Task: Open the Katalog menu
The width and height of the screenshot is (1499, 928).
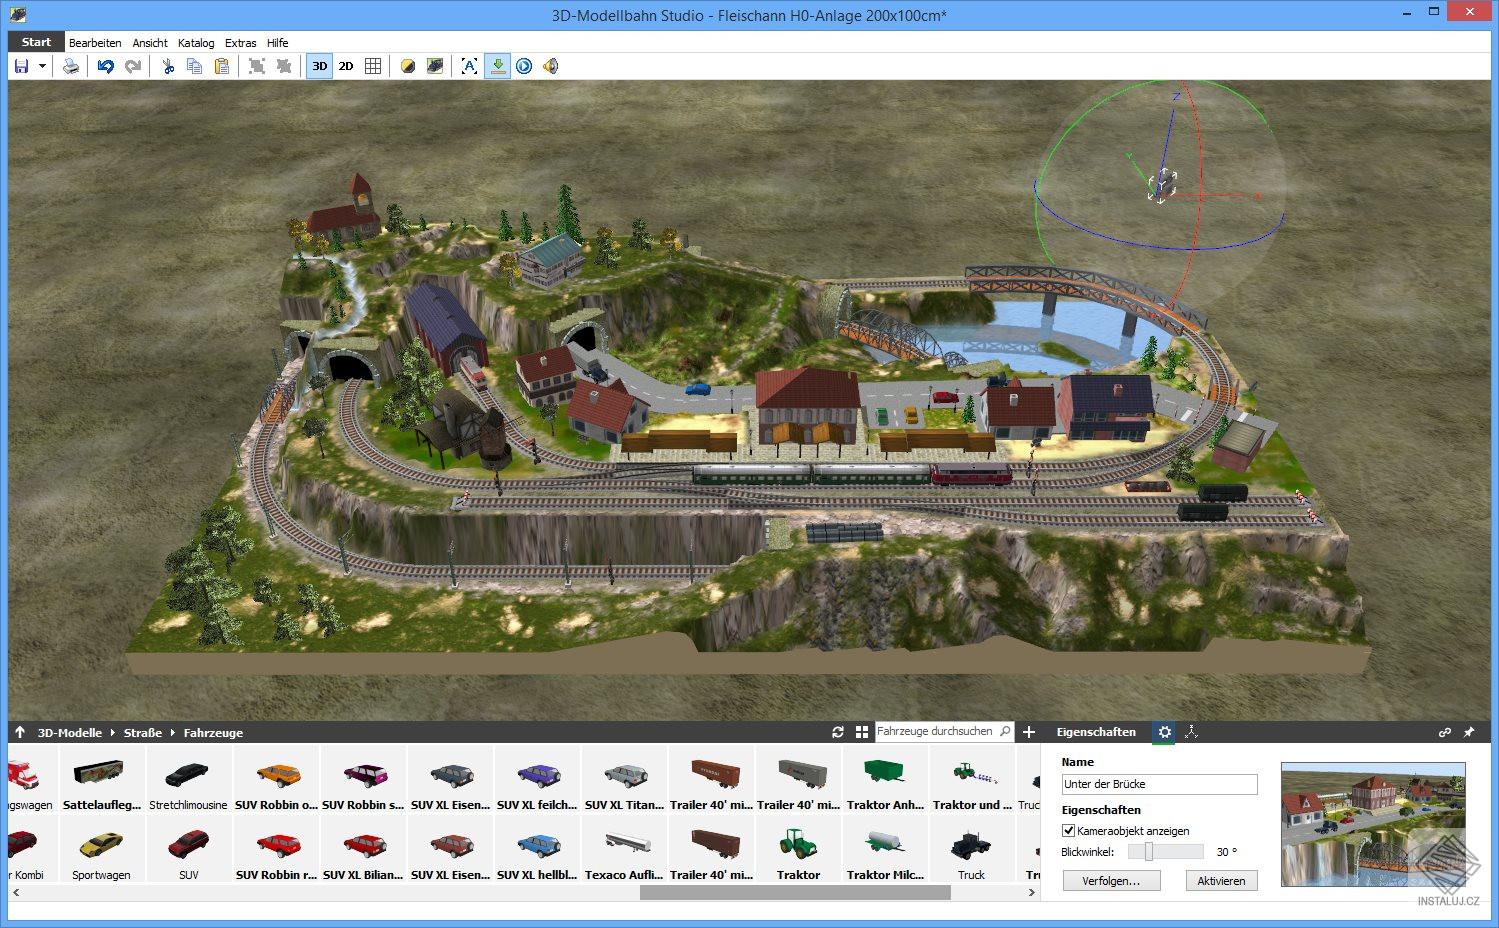Action: click(195, 42)
